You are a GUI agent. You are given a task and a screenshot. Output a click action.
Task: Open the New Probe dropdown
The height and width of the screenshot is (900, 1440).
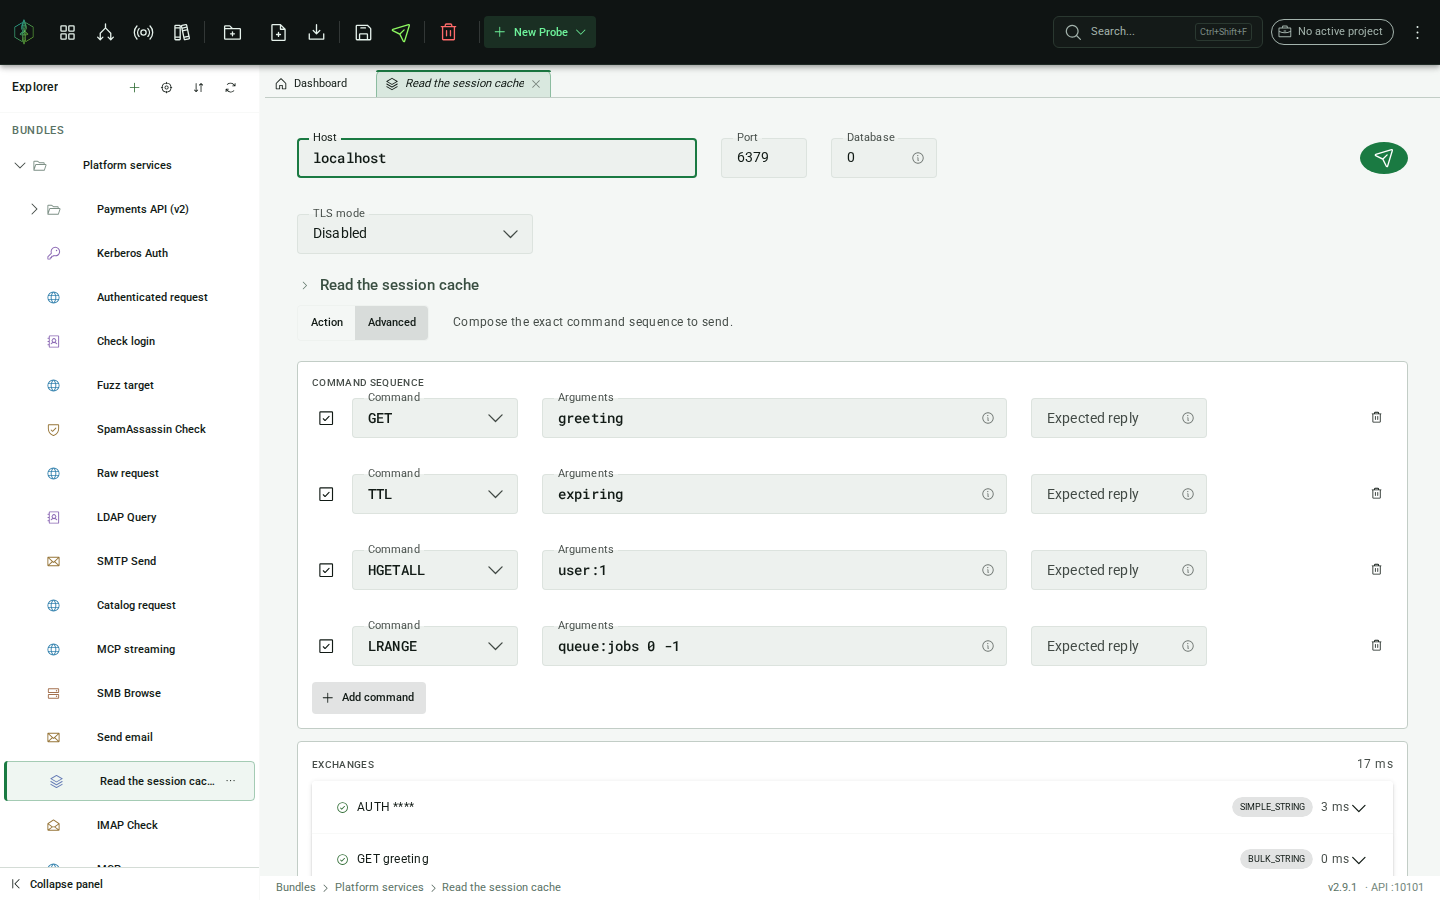(x=540, y=32)
